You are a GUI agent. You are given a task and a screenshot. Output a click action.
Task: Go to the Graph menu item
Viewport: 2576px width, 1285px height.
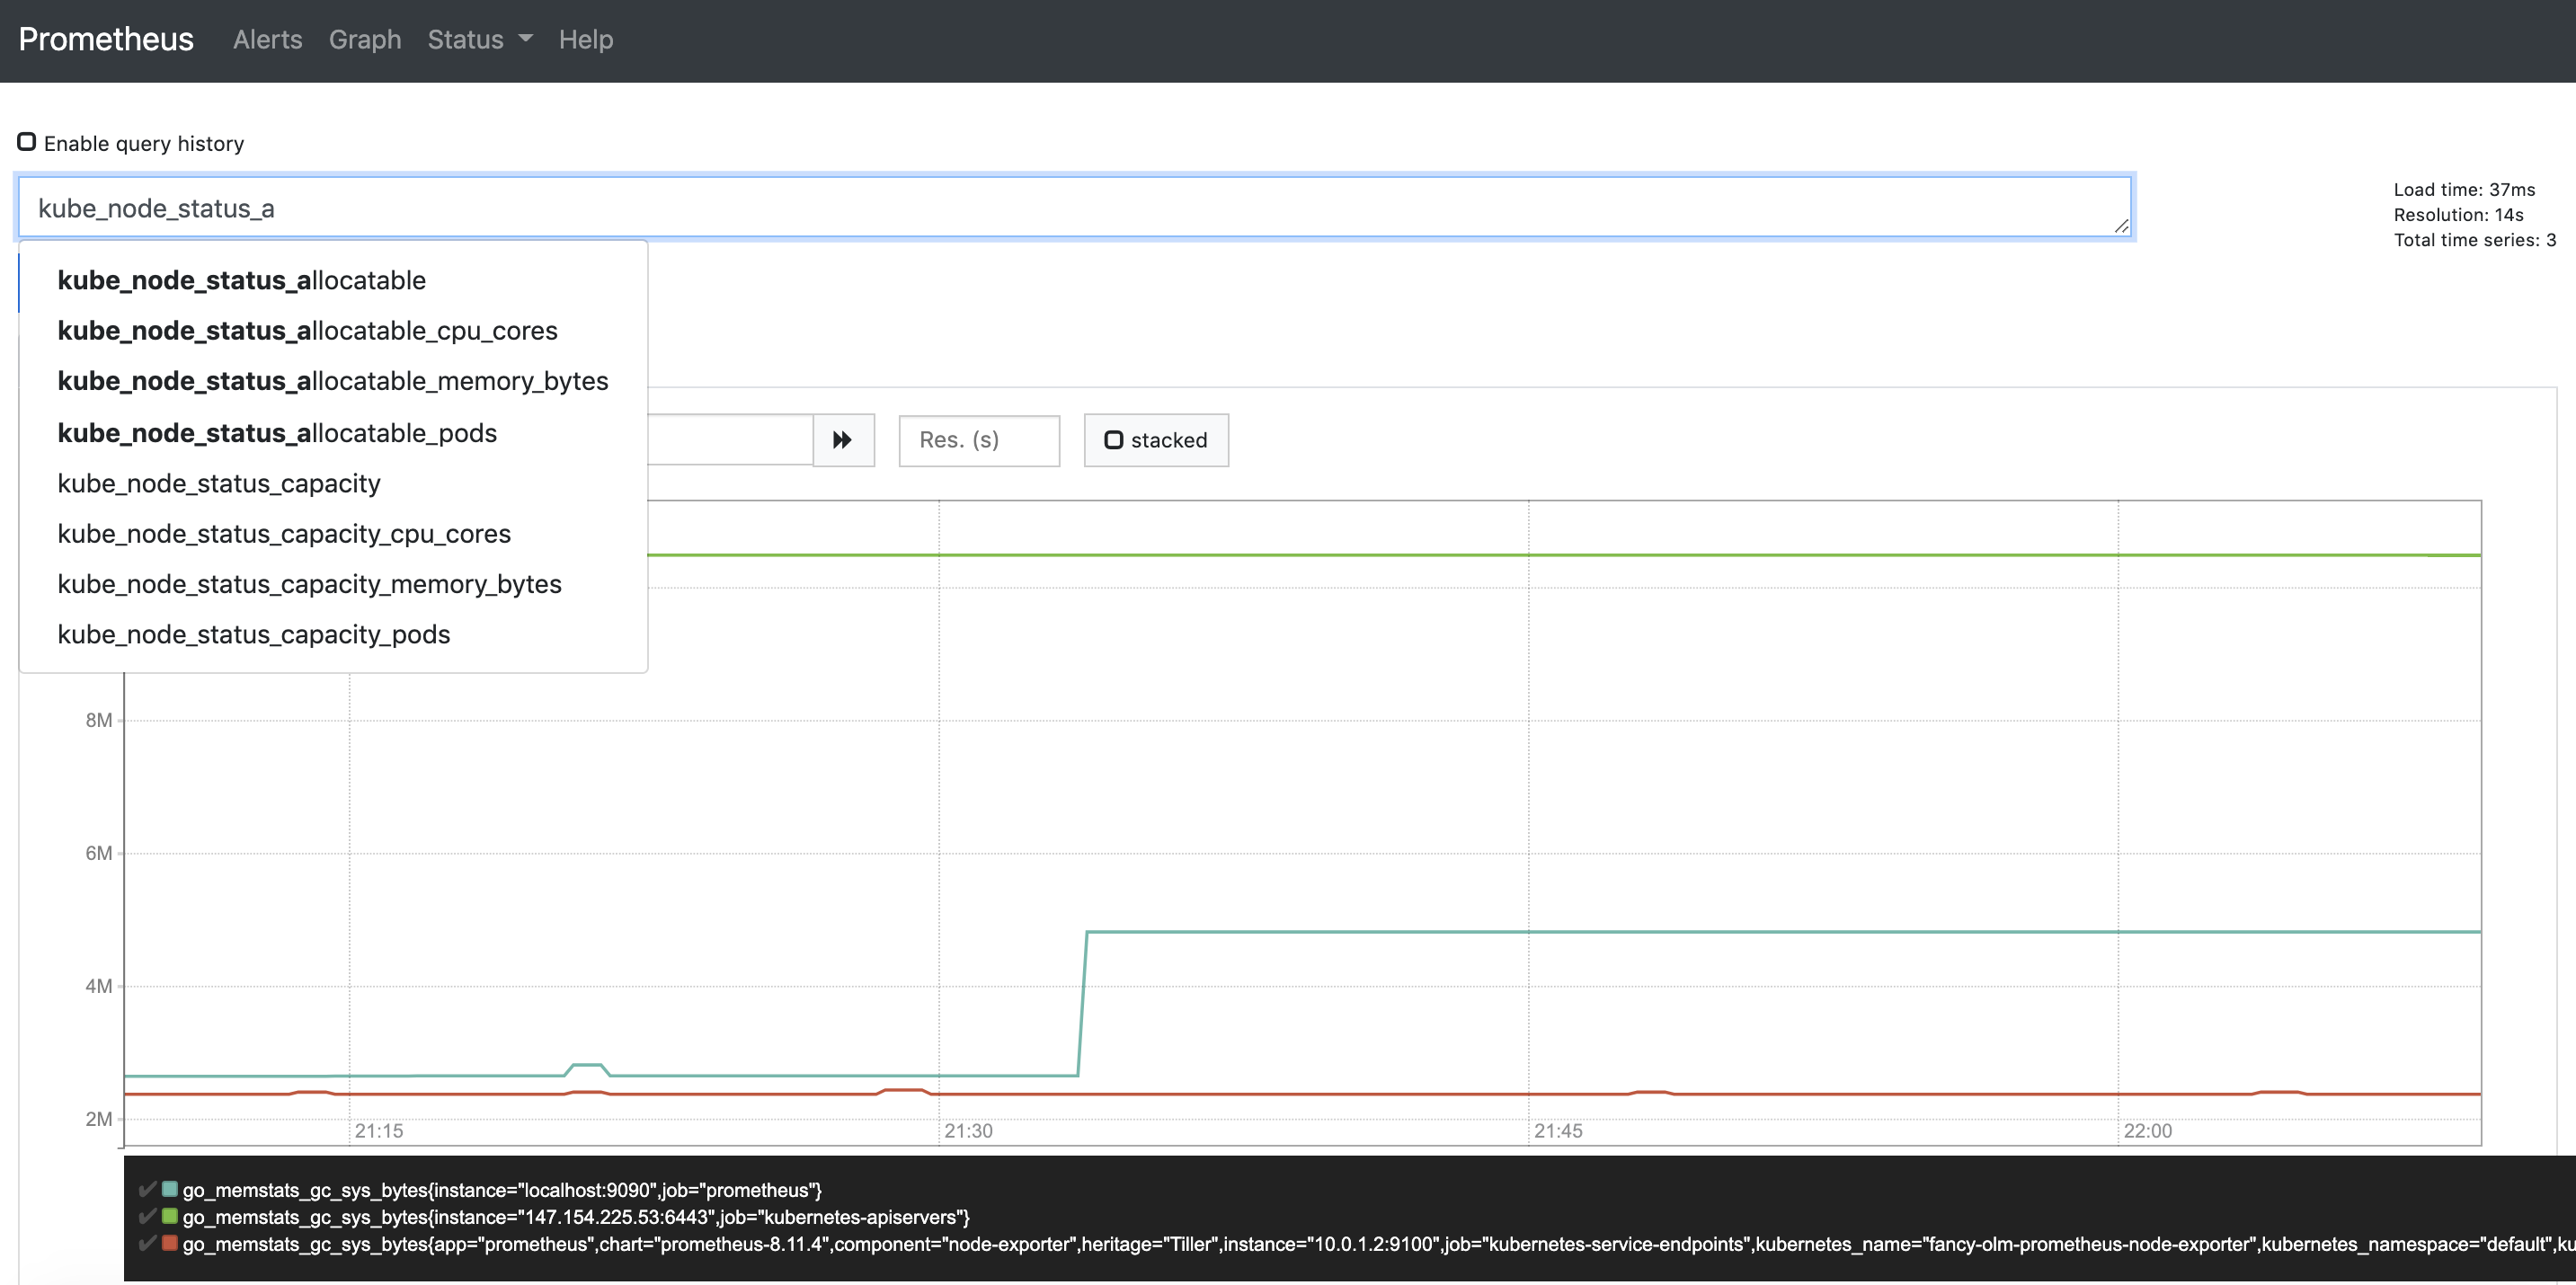365,39
